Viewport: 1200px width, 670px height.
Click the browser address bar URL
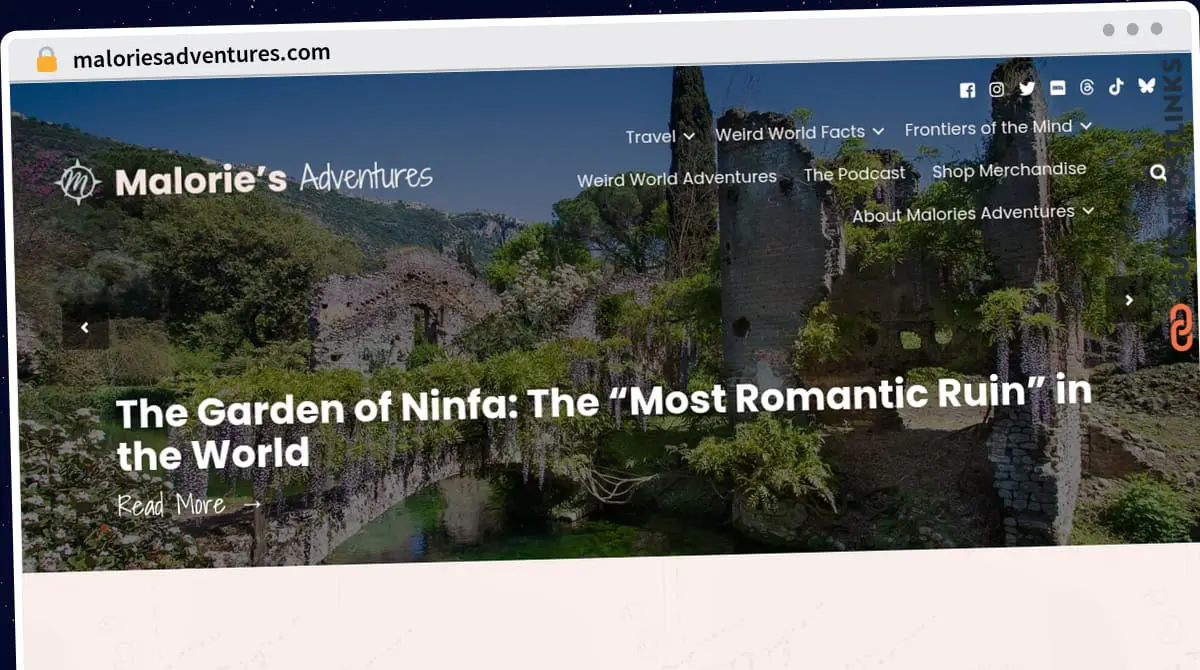(x=201, y=55)
